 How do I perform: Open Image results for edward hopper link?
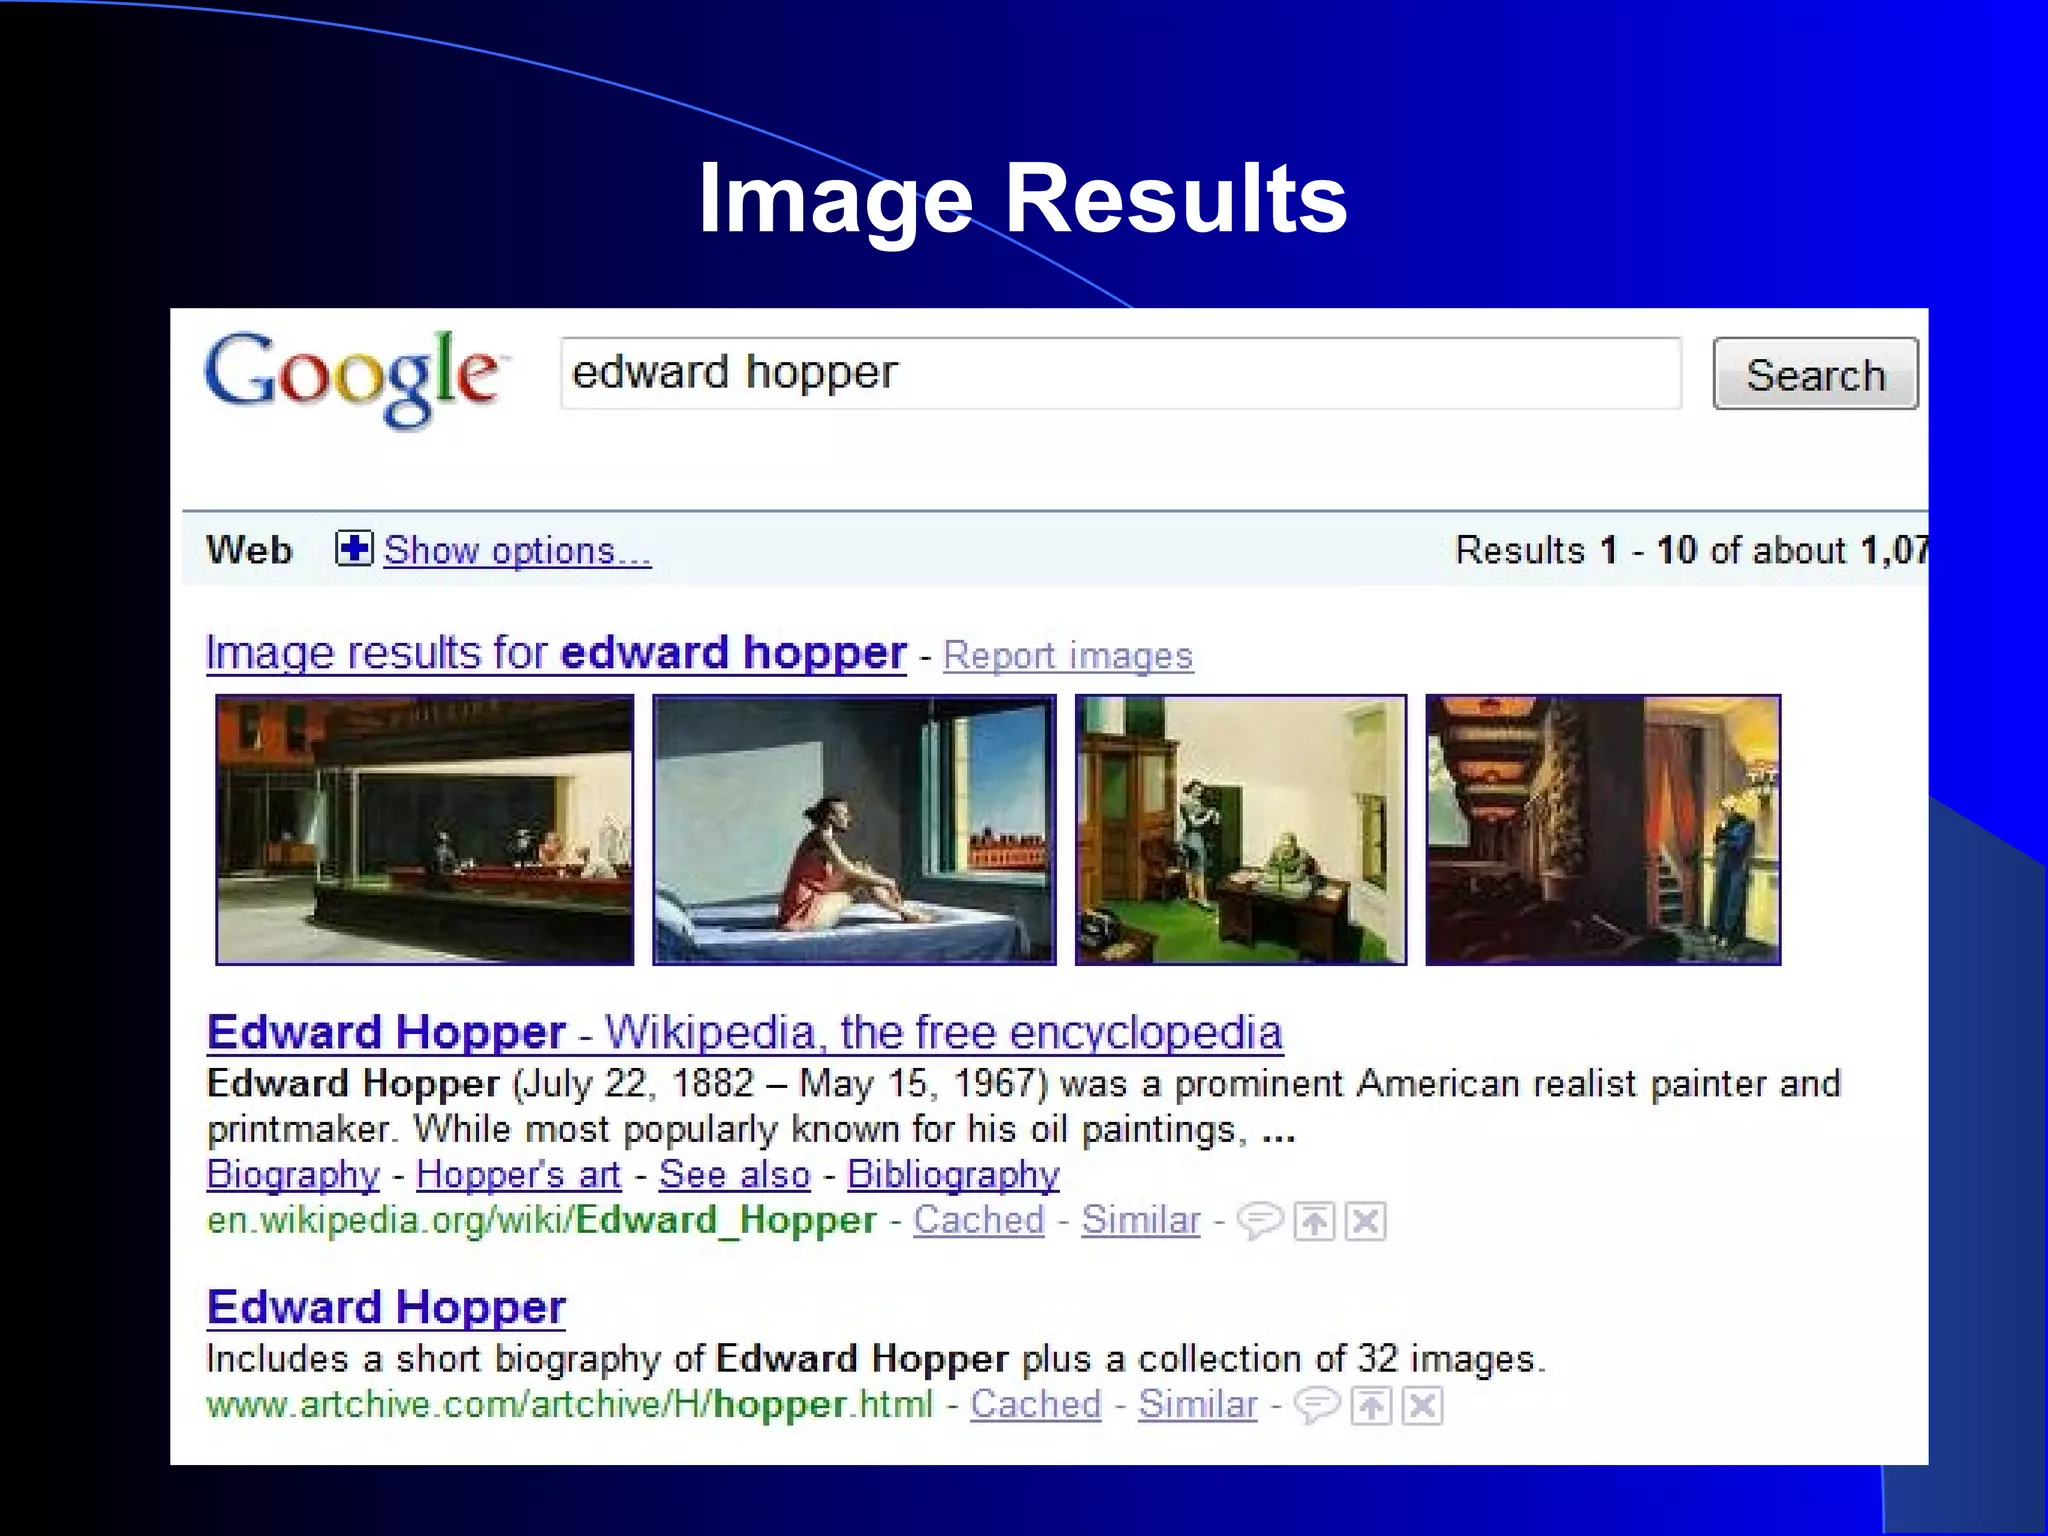556,653
